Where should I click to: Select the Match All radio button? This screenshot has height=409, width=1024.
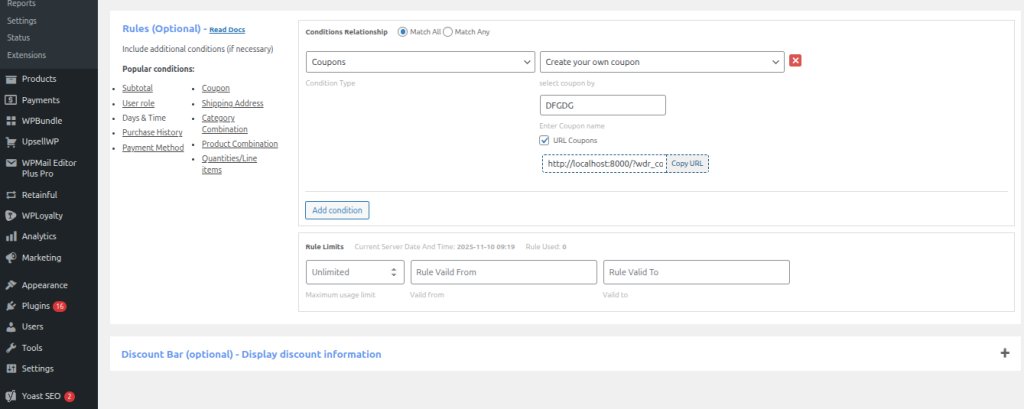[x=403, y=32]
